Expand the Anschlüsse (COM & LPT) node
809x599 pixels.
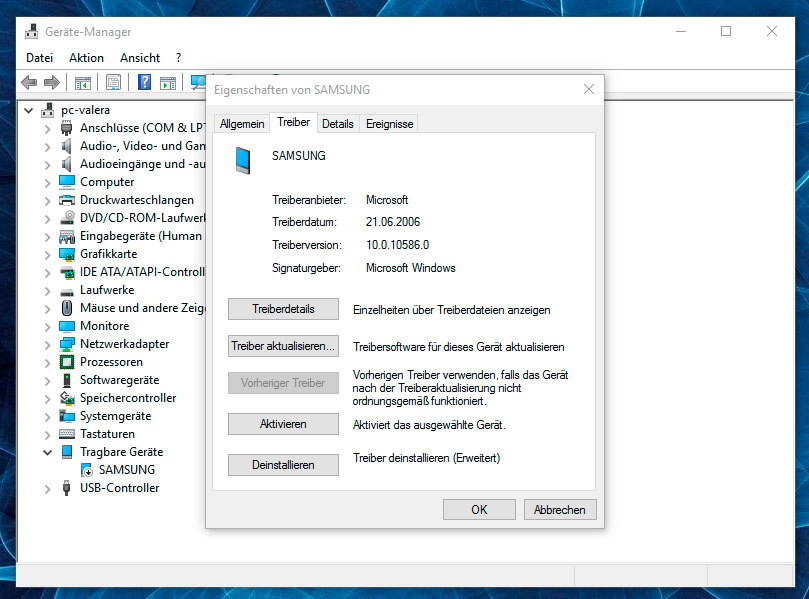point(47,128)
